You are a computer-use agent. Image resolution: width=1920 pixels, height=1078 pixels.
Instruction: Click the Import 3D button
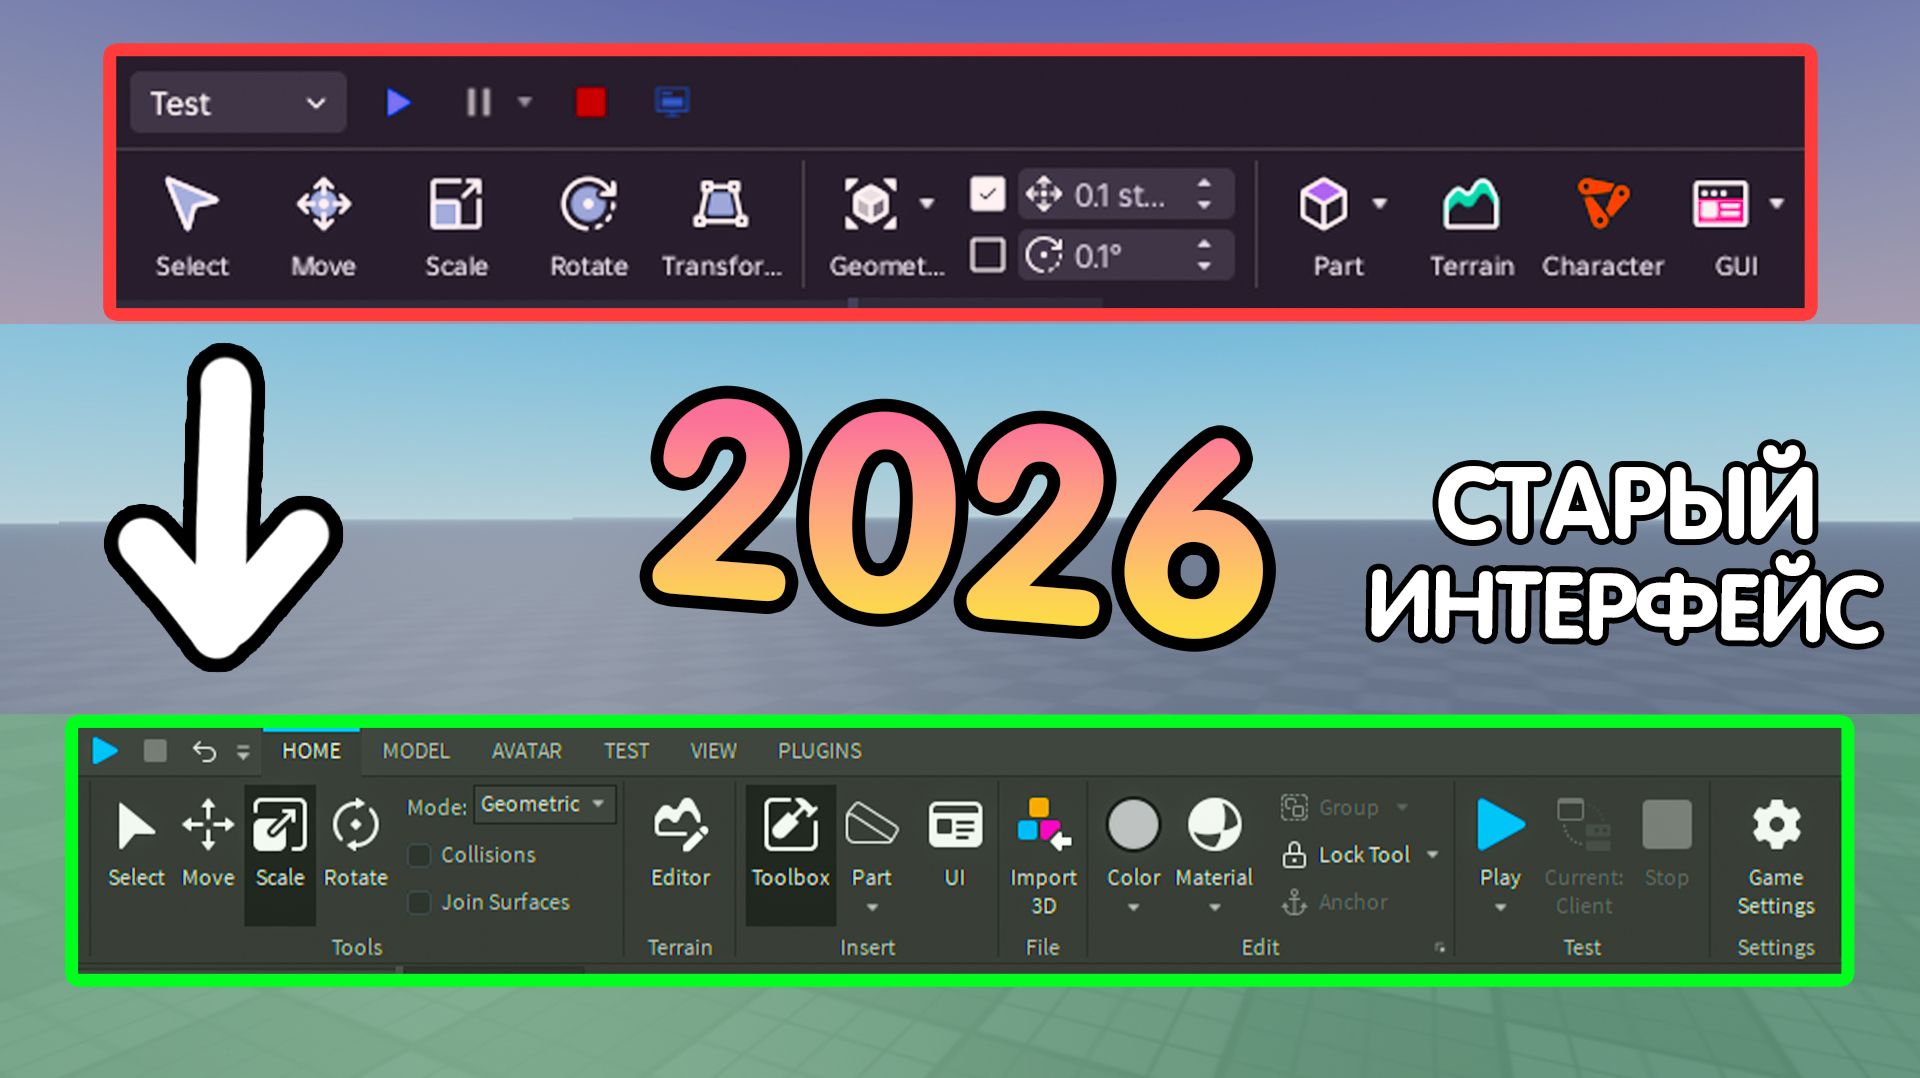(x=1043, y=857)
